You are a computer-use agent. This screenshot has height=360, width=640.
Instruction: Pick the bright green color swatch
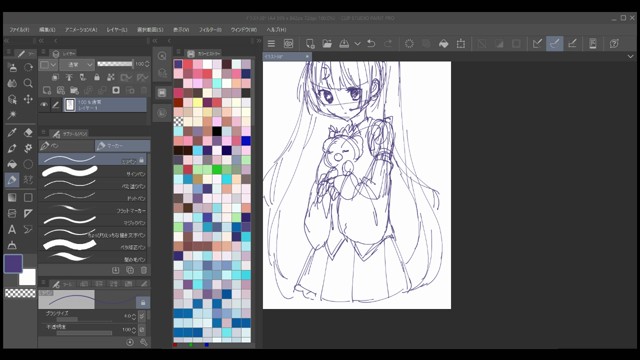pos(217,169)
